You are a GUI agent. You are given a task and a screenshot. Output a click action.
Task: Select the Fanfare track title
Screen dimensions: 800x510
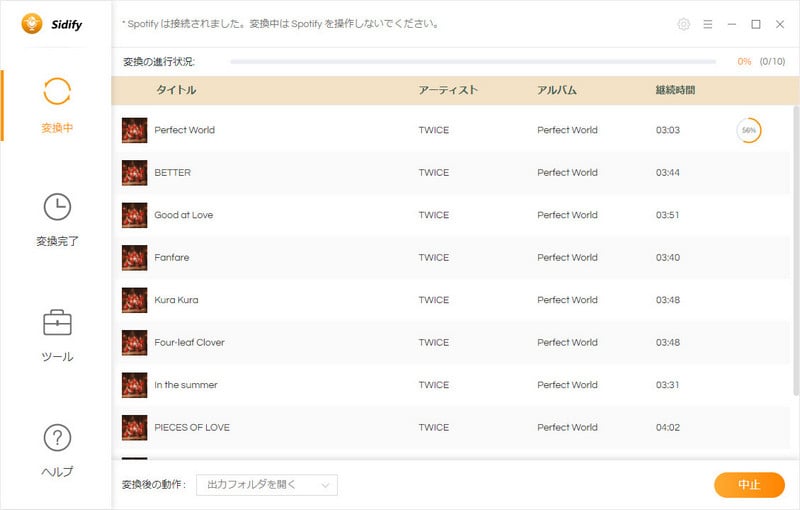coord(171,258)
